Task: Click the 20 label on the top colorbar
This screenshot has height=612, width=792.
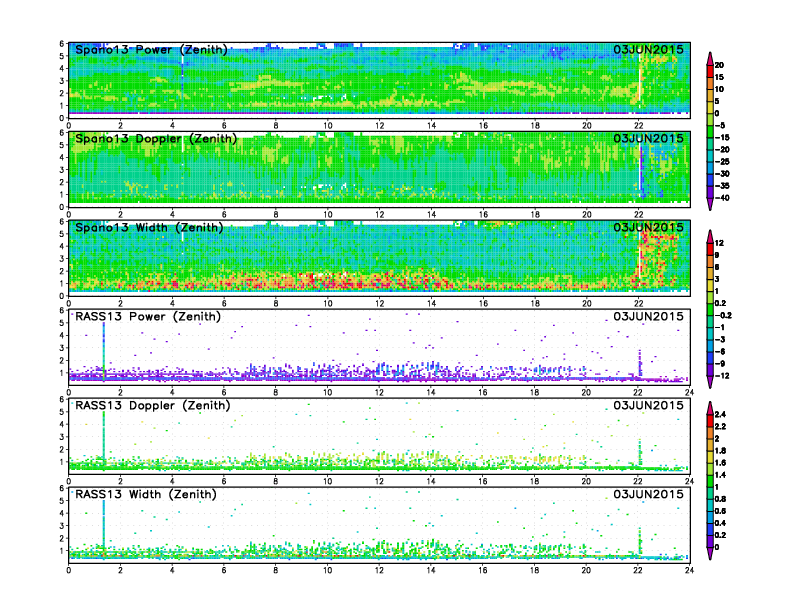Action: tap(719, 65)
